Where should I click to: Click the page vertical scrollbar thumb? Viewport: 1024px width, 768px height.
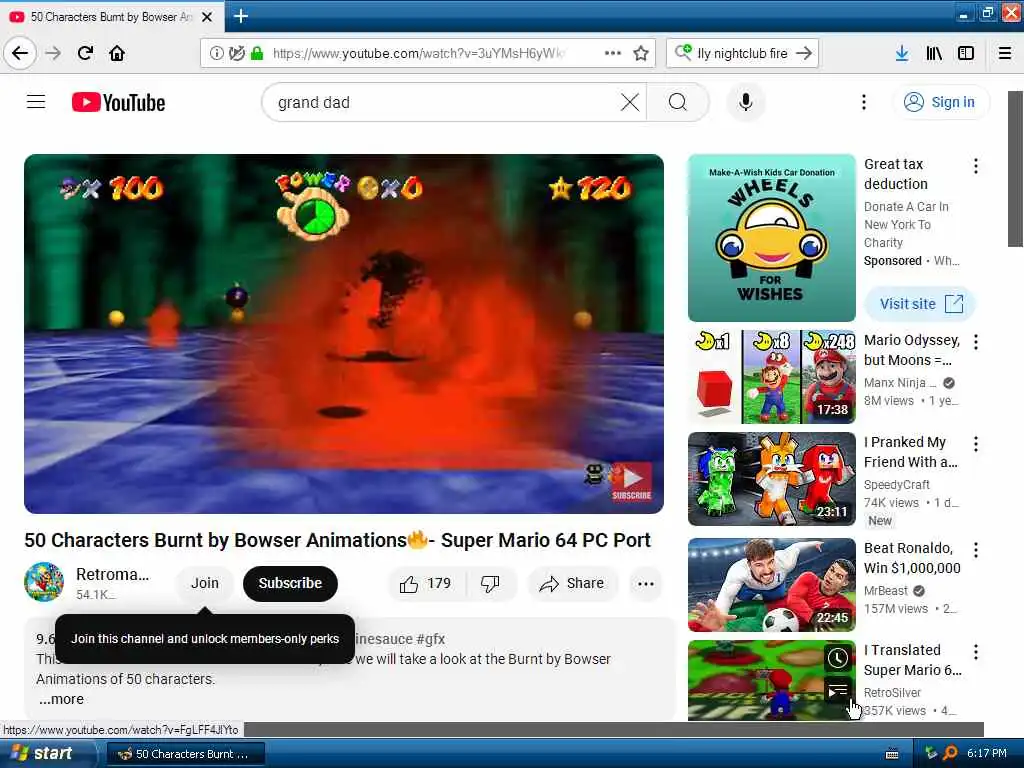[1015, 168]
